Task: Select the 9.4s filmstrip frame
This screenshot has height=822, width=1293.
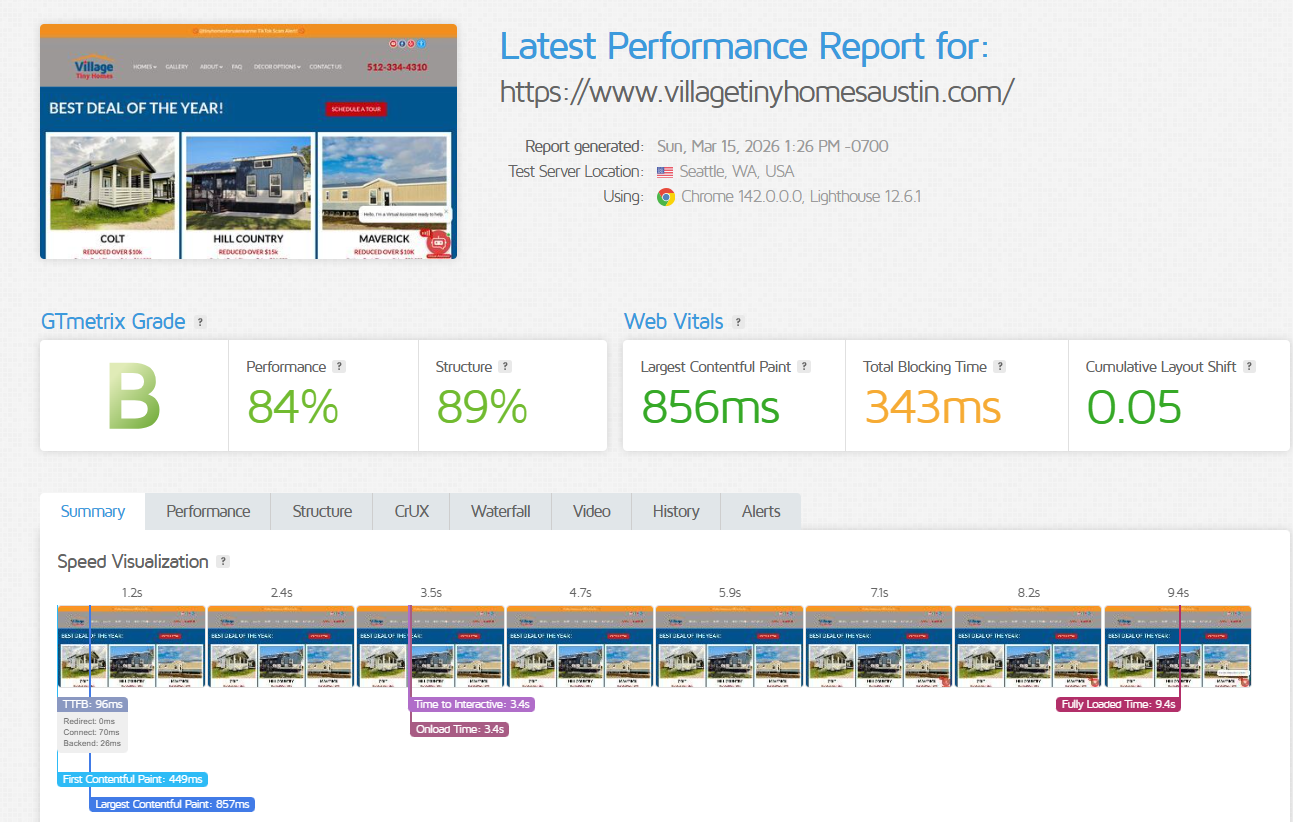Action: (1178, 646)
